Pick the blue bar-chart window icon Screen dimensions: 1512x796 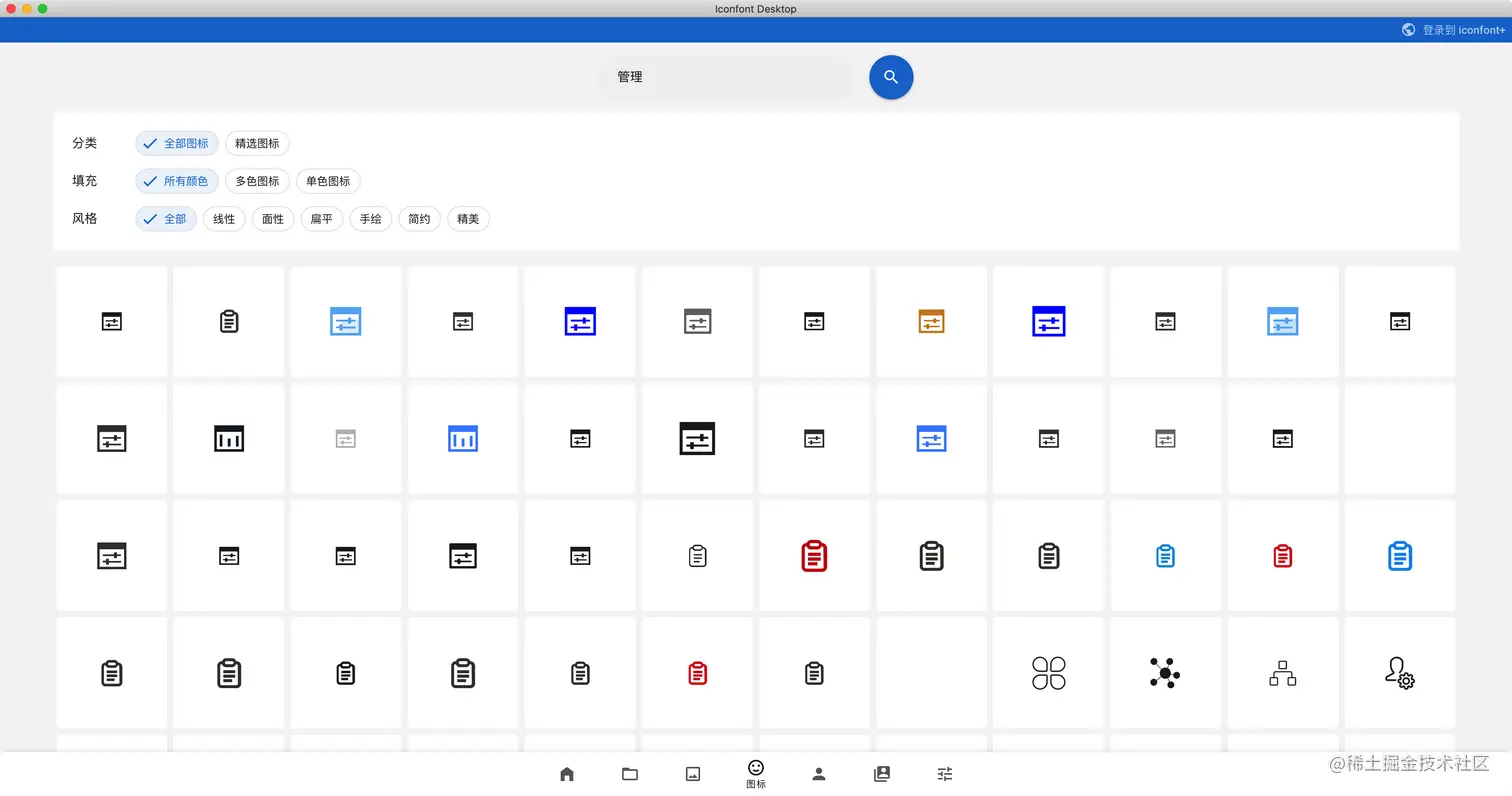coord(463,438)
